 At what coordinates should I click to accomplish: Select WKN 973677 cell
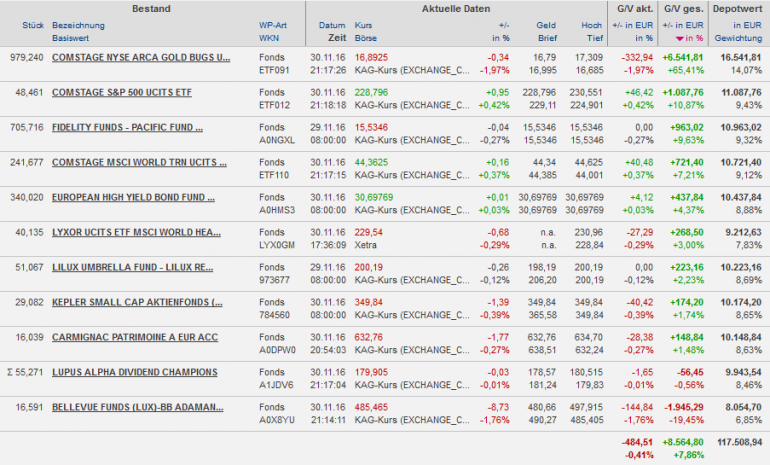point(275,280)
